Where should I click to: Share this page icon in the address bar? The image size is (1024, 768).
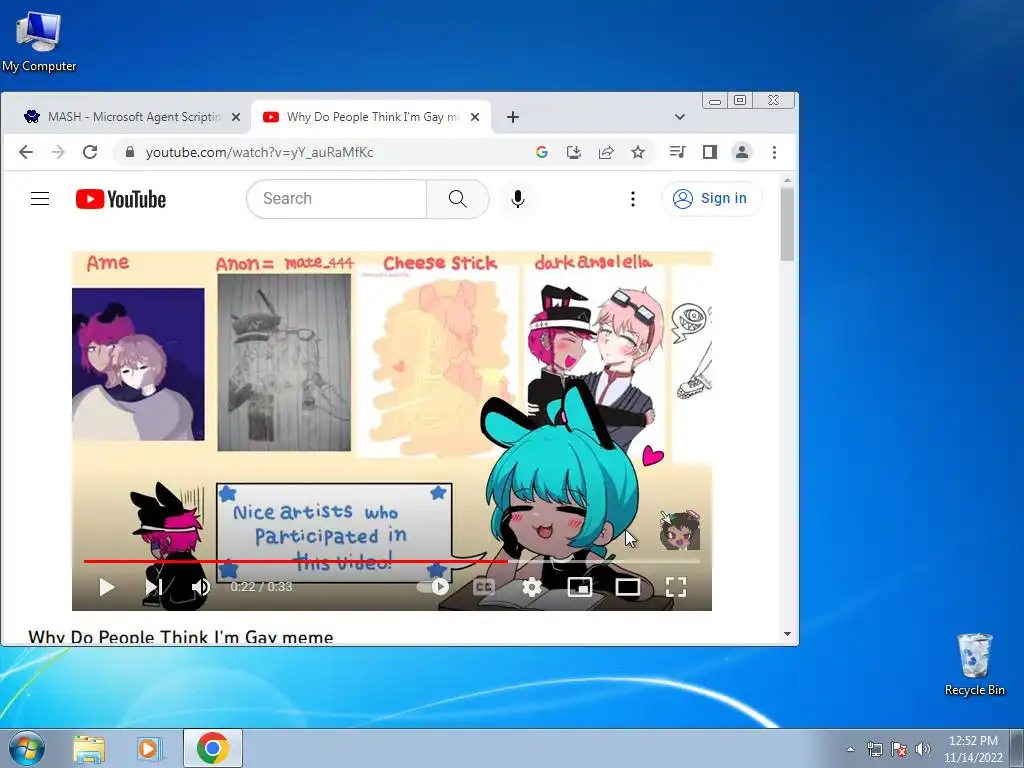tap(605, 152)
